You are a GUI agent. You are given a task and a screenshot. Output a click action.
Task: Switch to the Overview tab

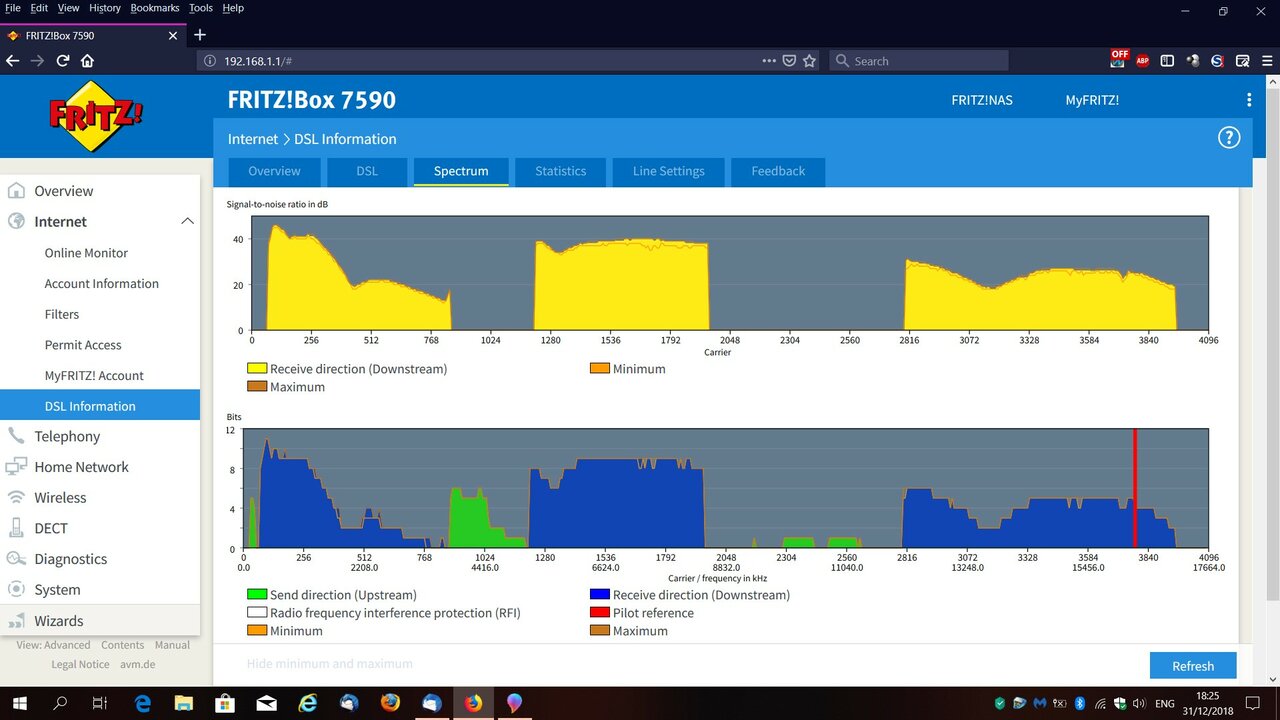click(x=274, y=171)
